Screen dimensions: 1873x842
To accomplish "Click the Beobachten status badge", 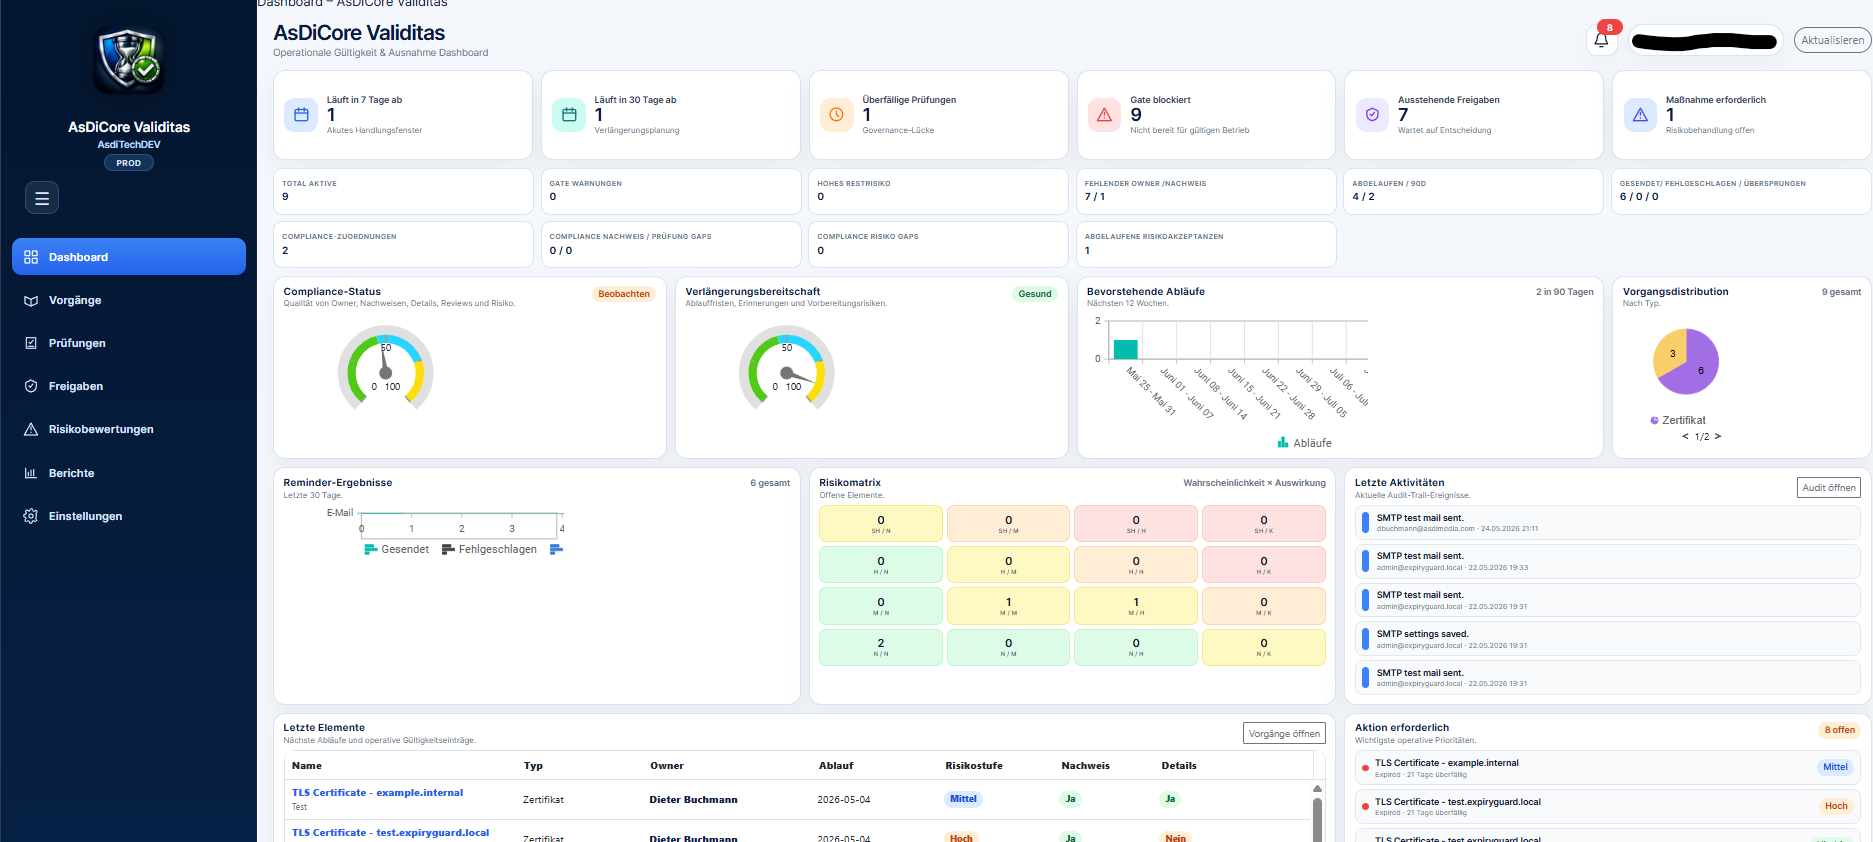I will [624, 294].
